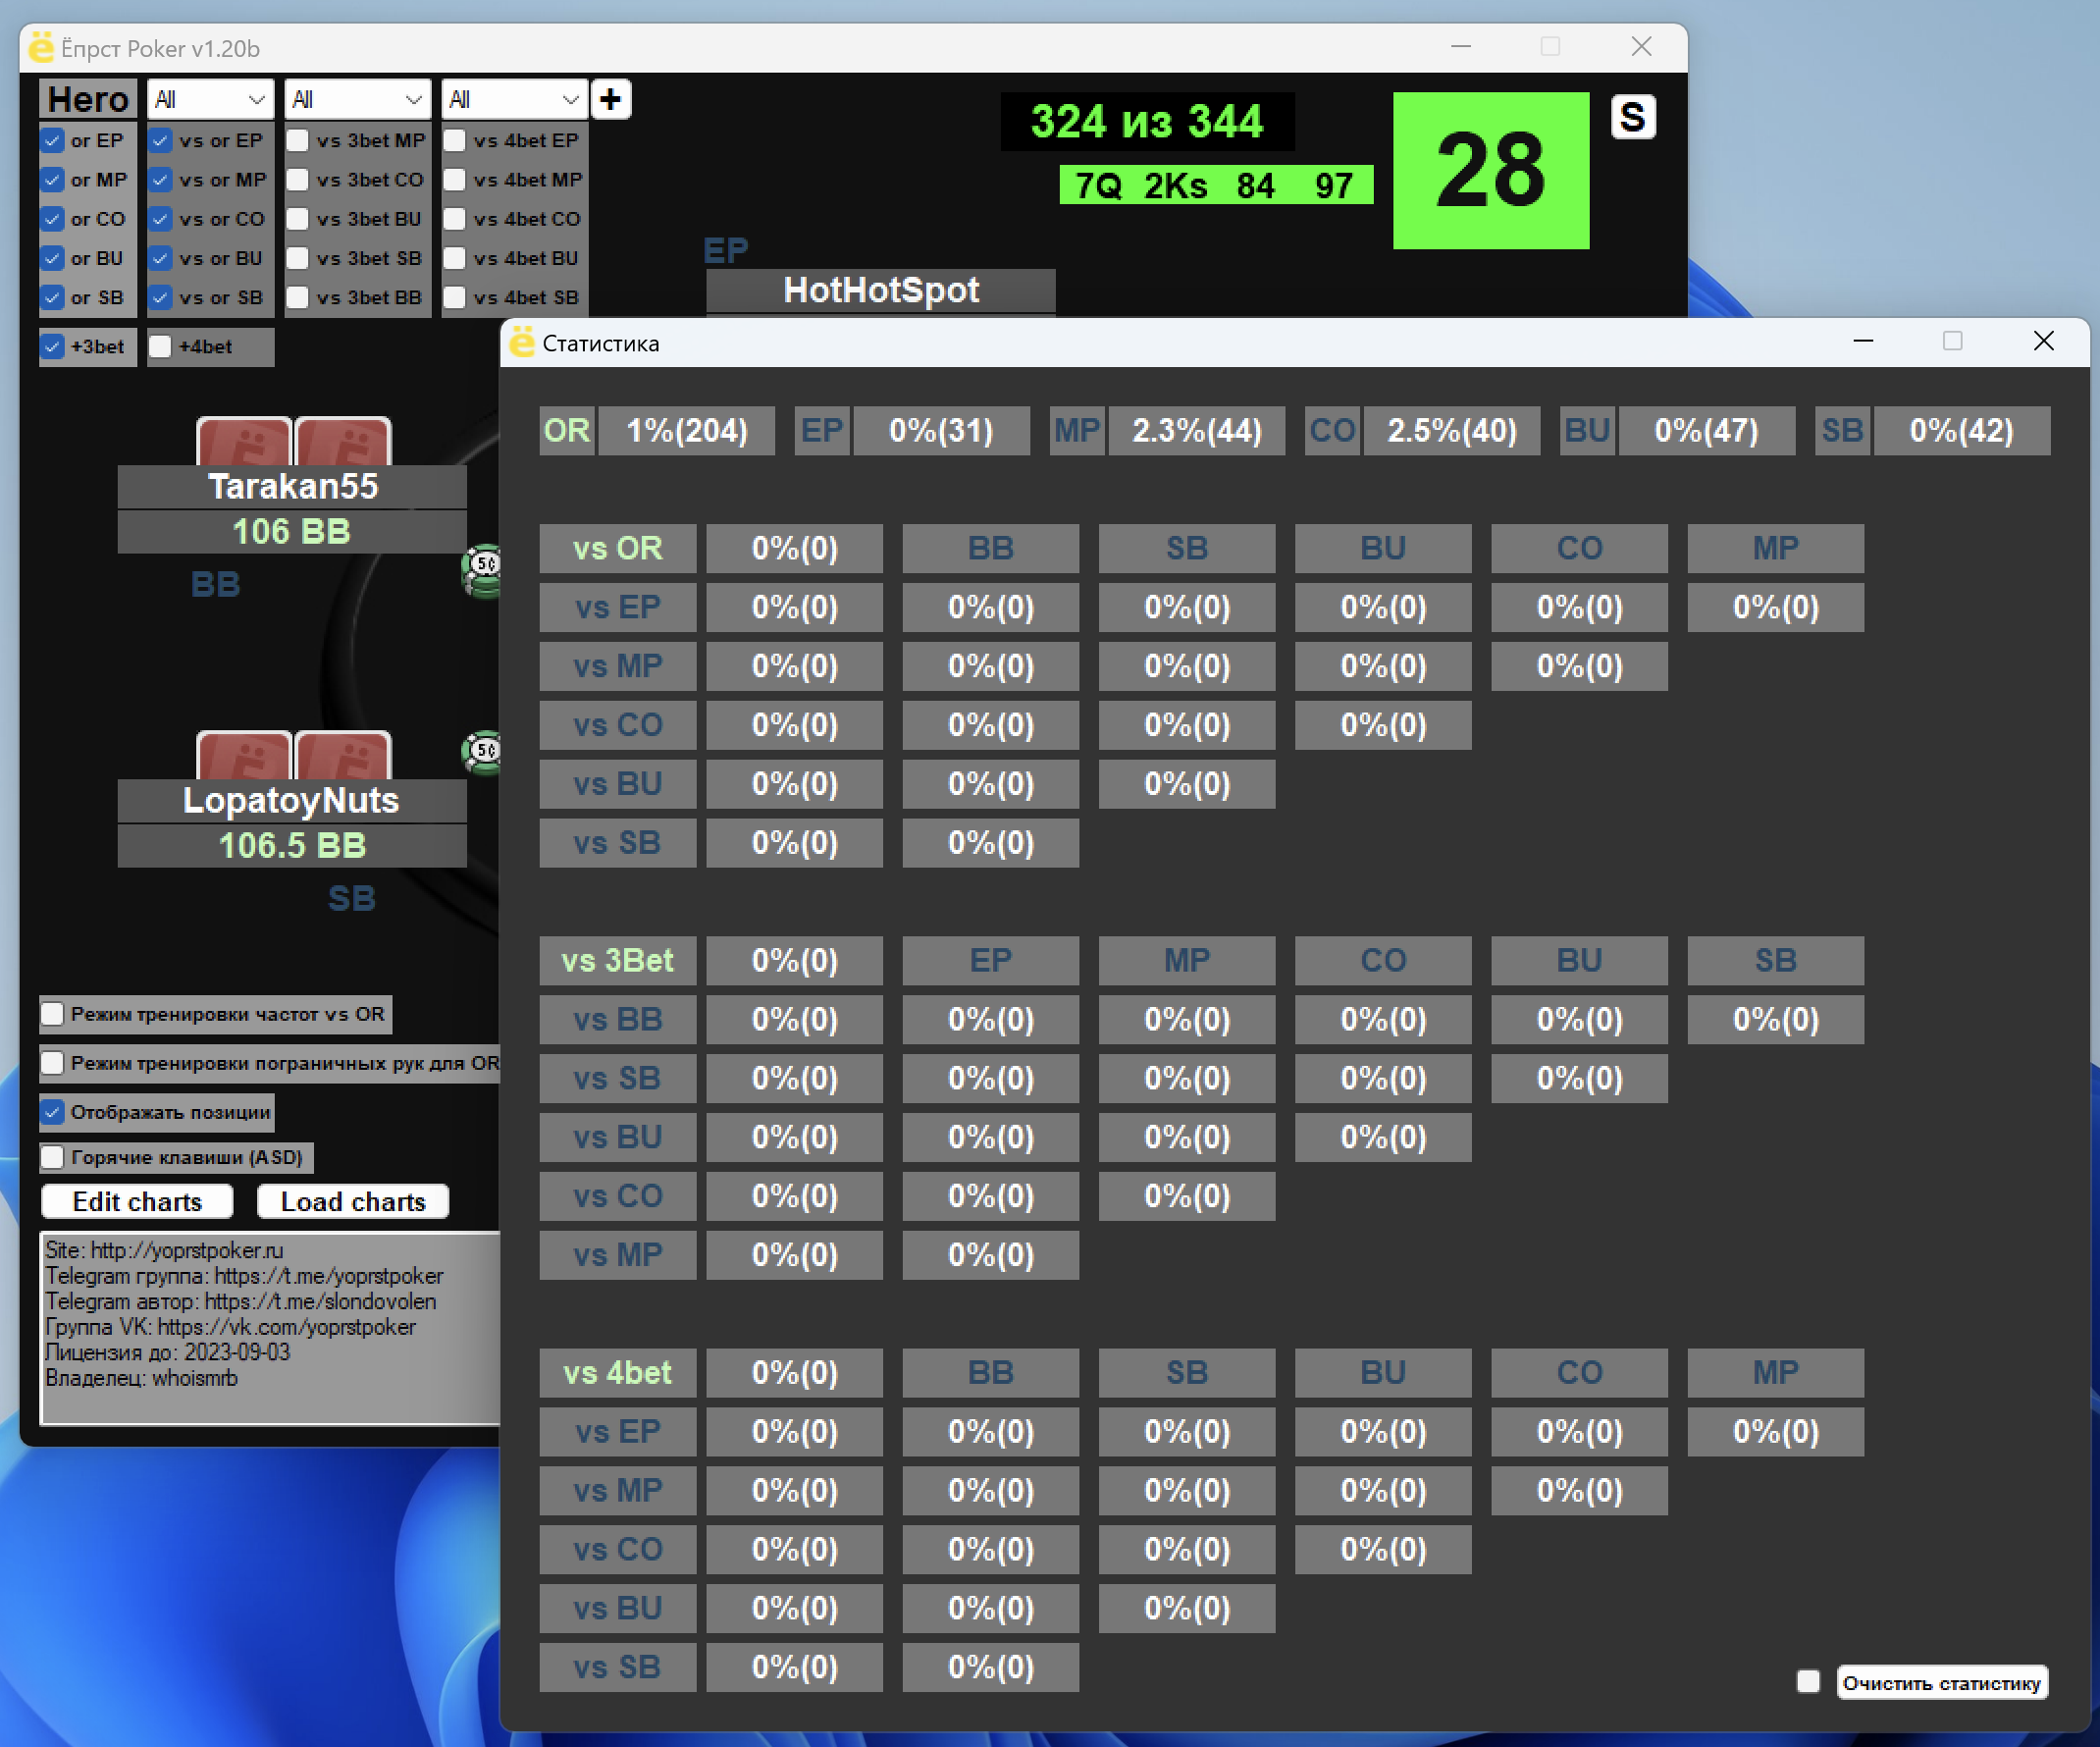Click the license info text box
The width and height of the screenshot is (2100, 1747).
270,1327
